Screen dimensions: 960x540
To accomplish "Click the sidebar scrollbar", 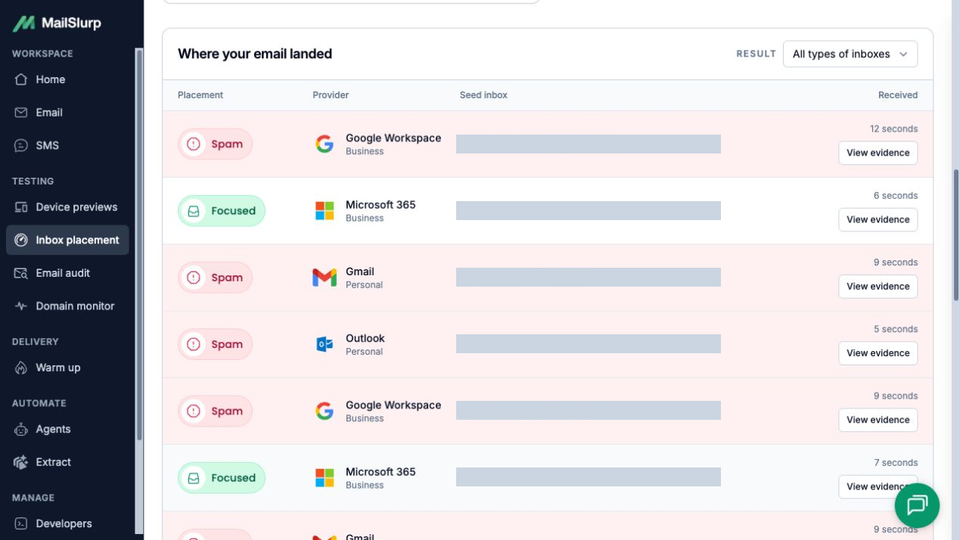I will pos(139,245).
